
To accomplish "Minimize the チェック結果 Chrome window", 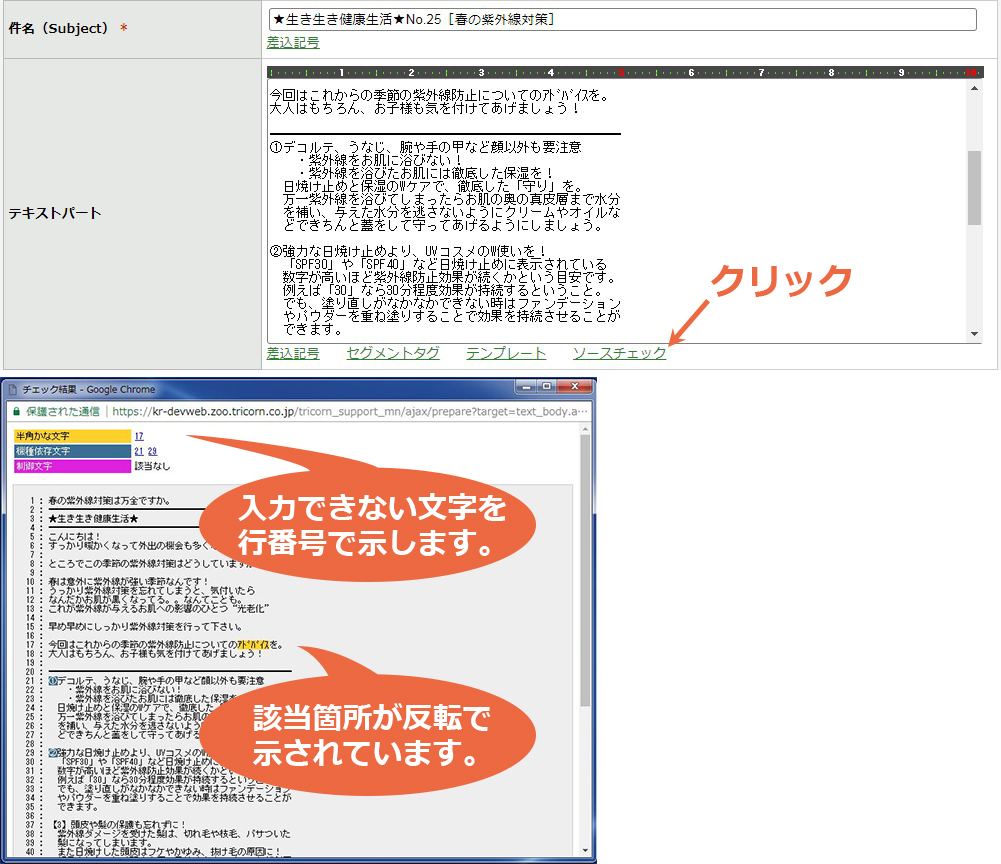I will tap(526, 386).
